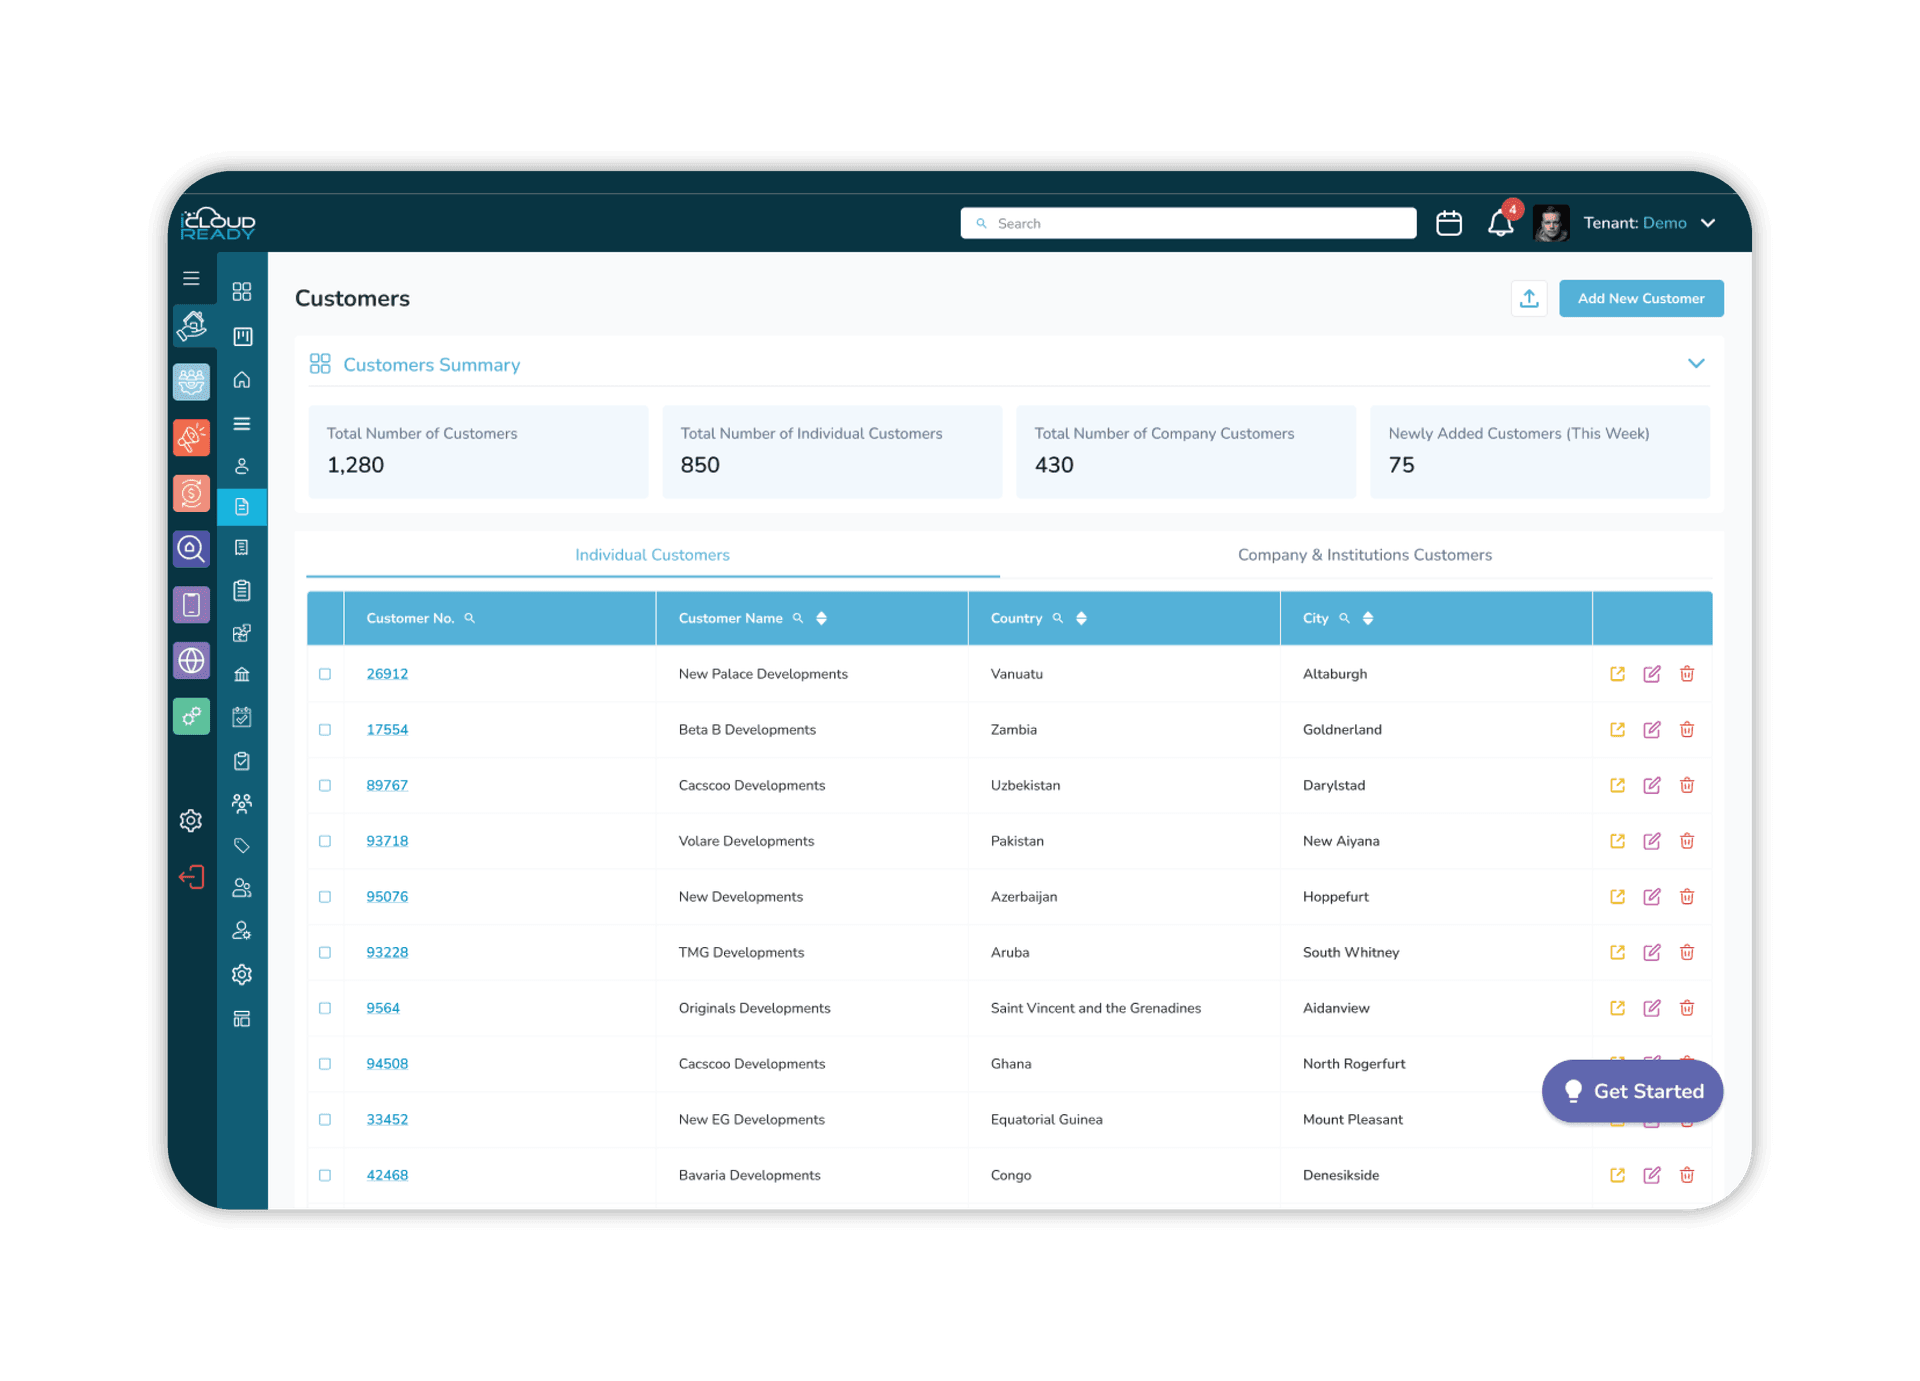Edit Beta B Developments using the pencil icon
1920x1381 pixels.
1652,729
